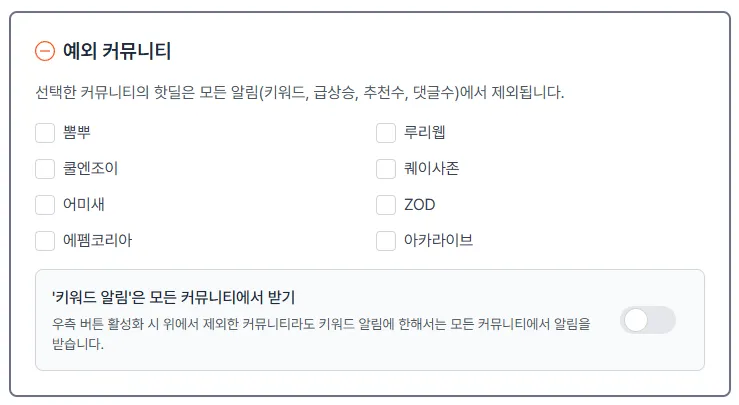The width and height of the screenshot is (739, 405).
Task: Turn on the keyword alert toggle switch
Action: (x=647, y=320)
